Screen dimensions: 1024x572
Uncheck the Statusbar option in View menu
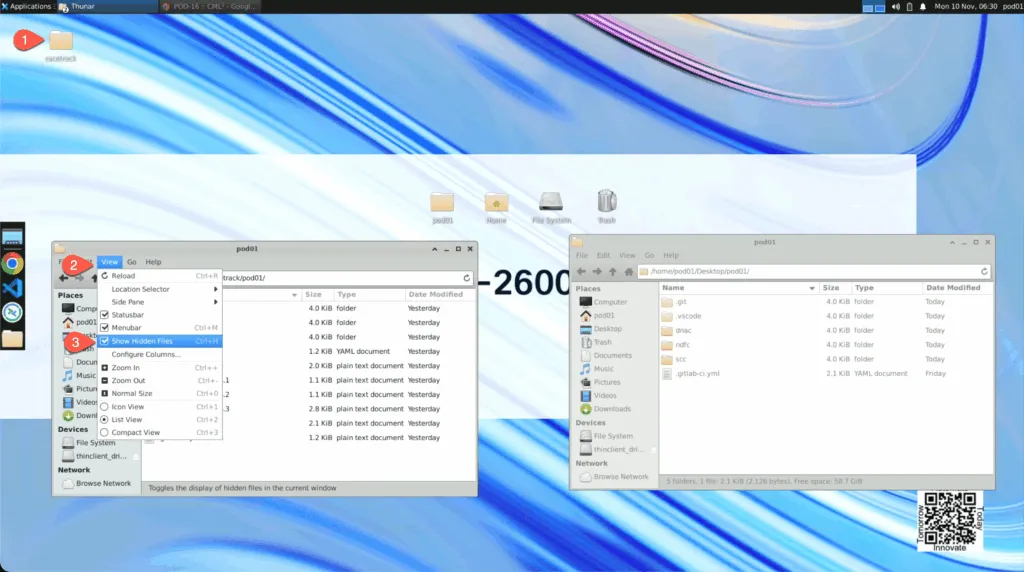pyautogui.click(x=105, y=315)
